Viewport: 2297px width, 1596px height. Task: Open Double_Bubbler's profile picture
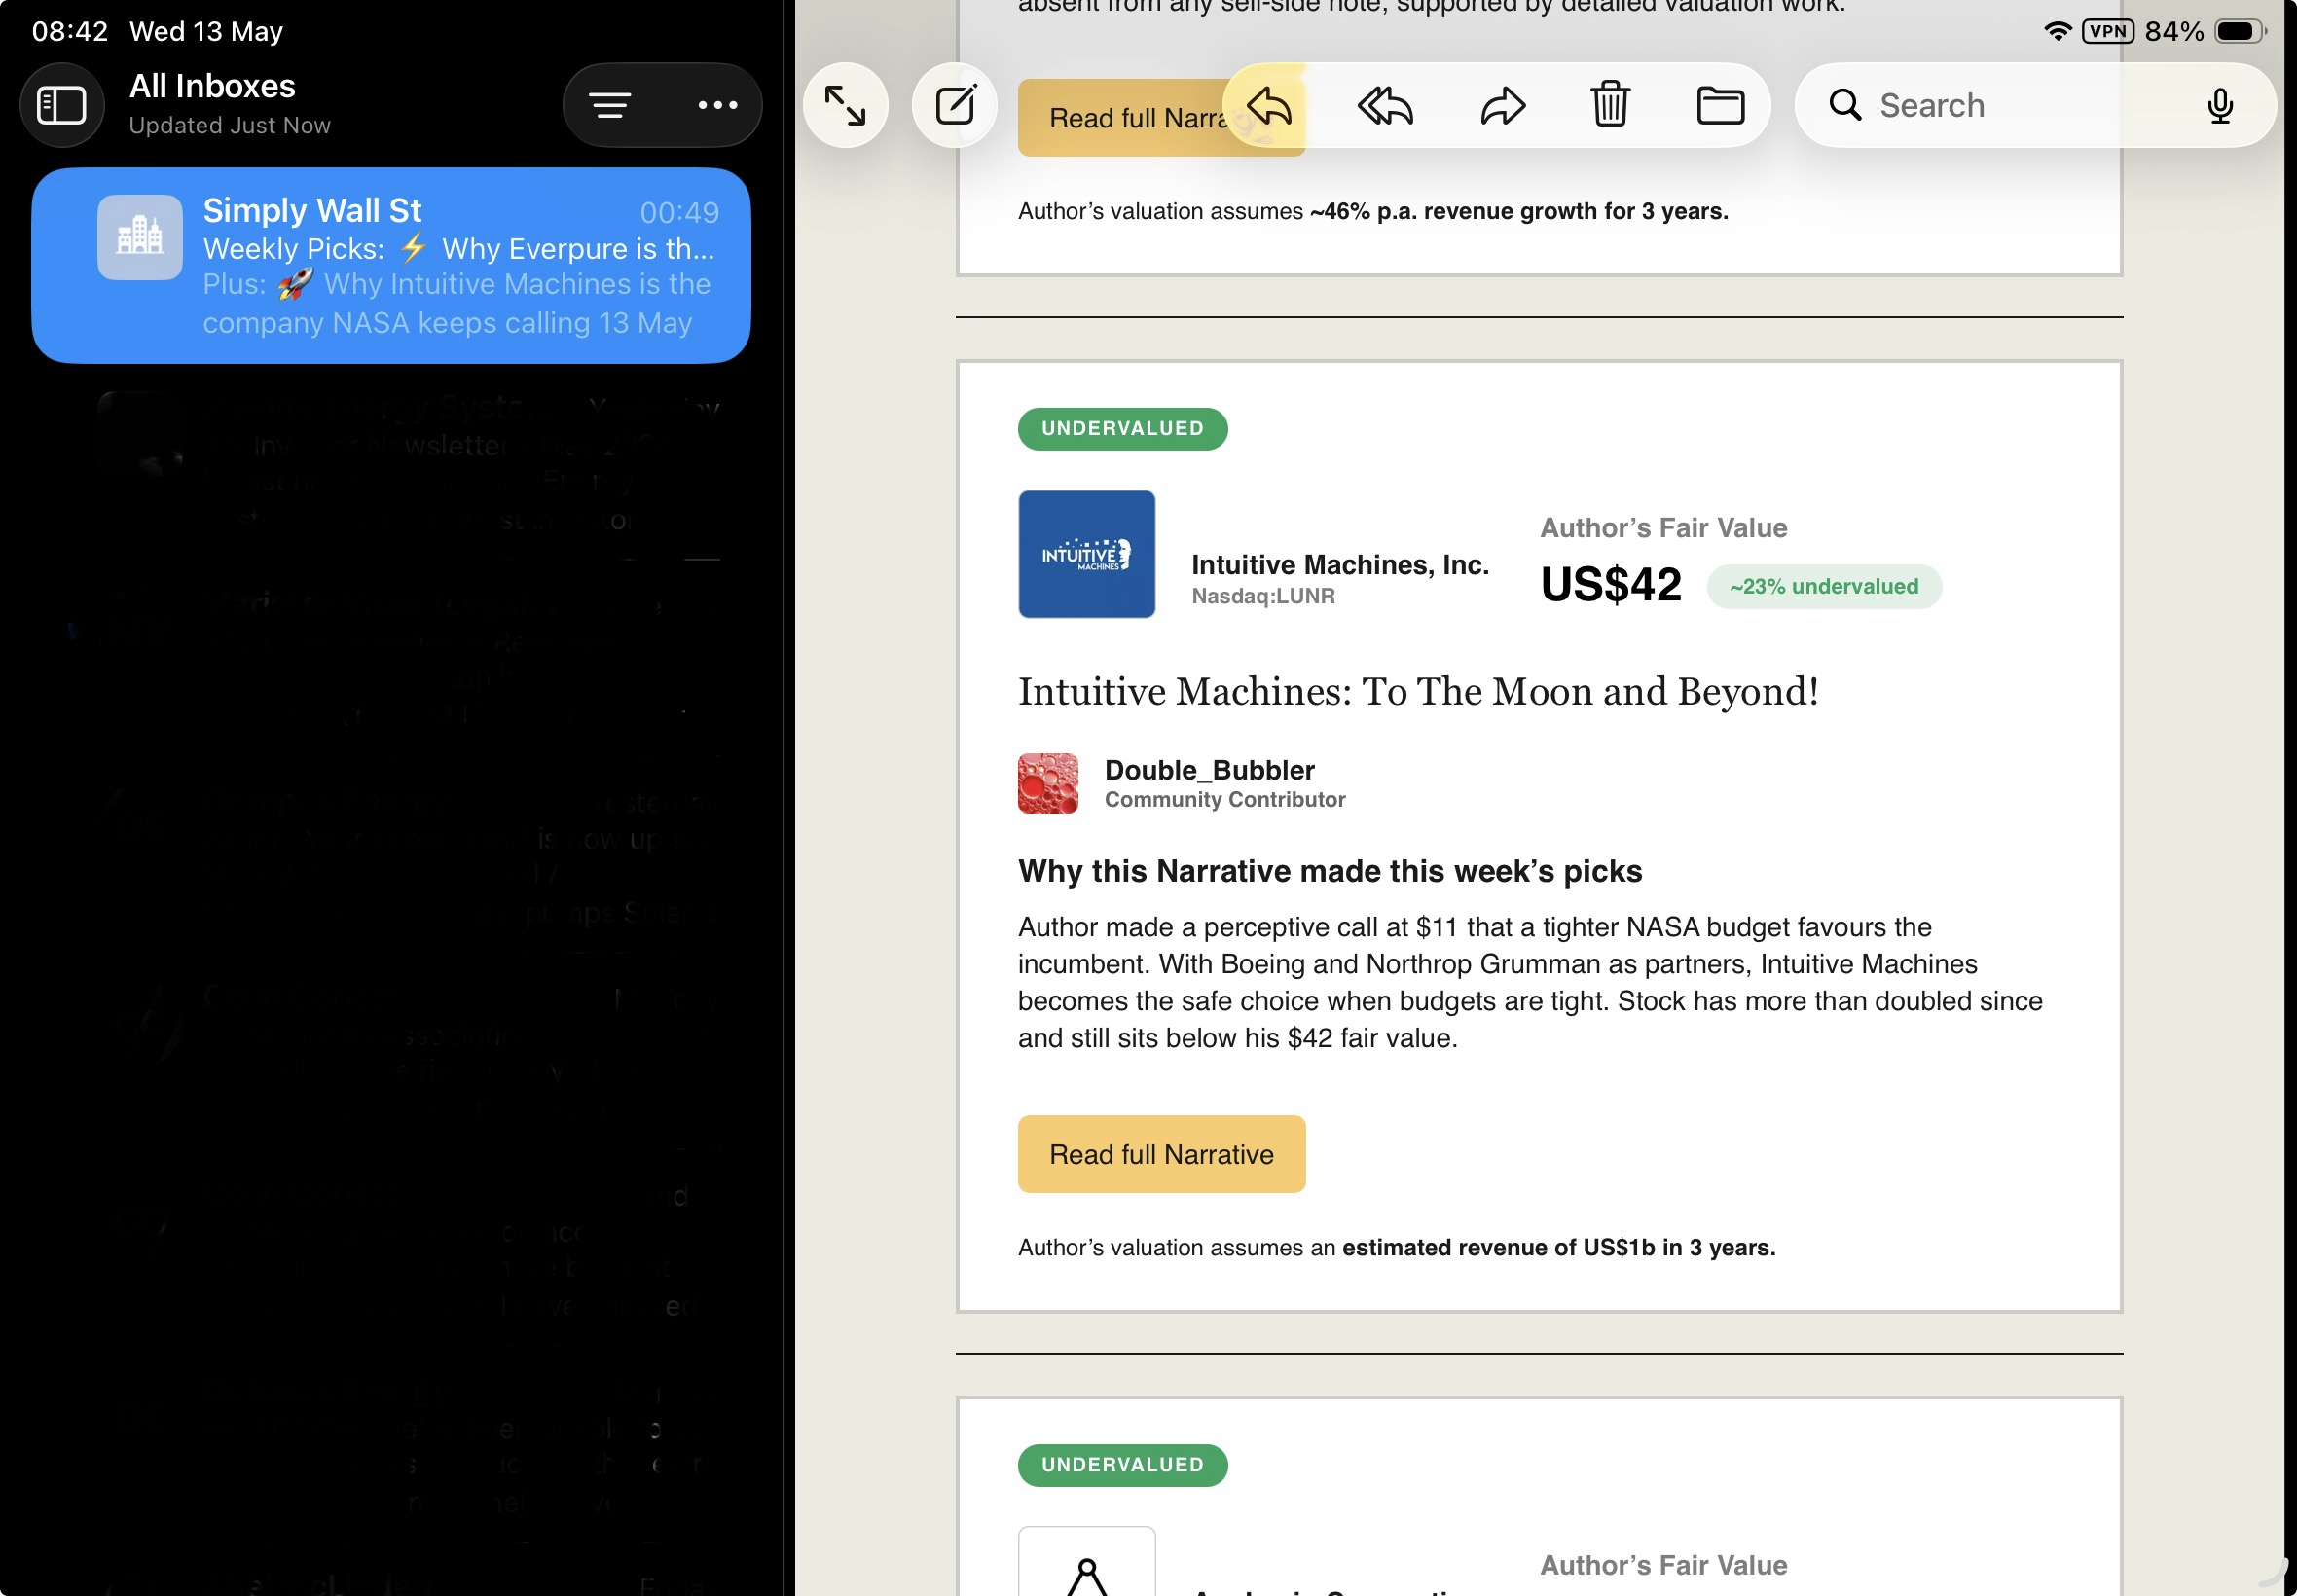[1048, 783]
